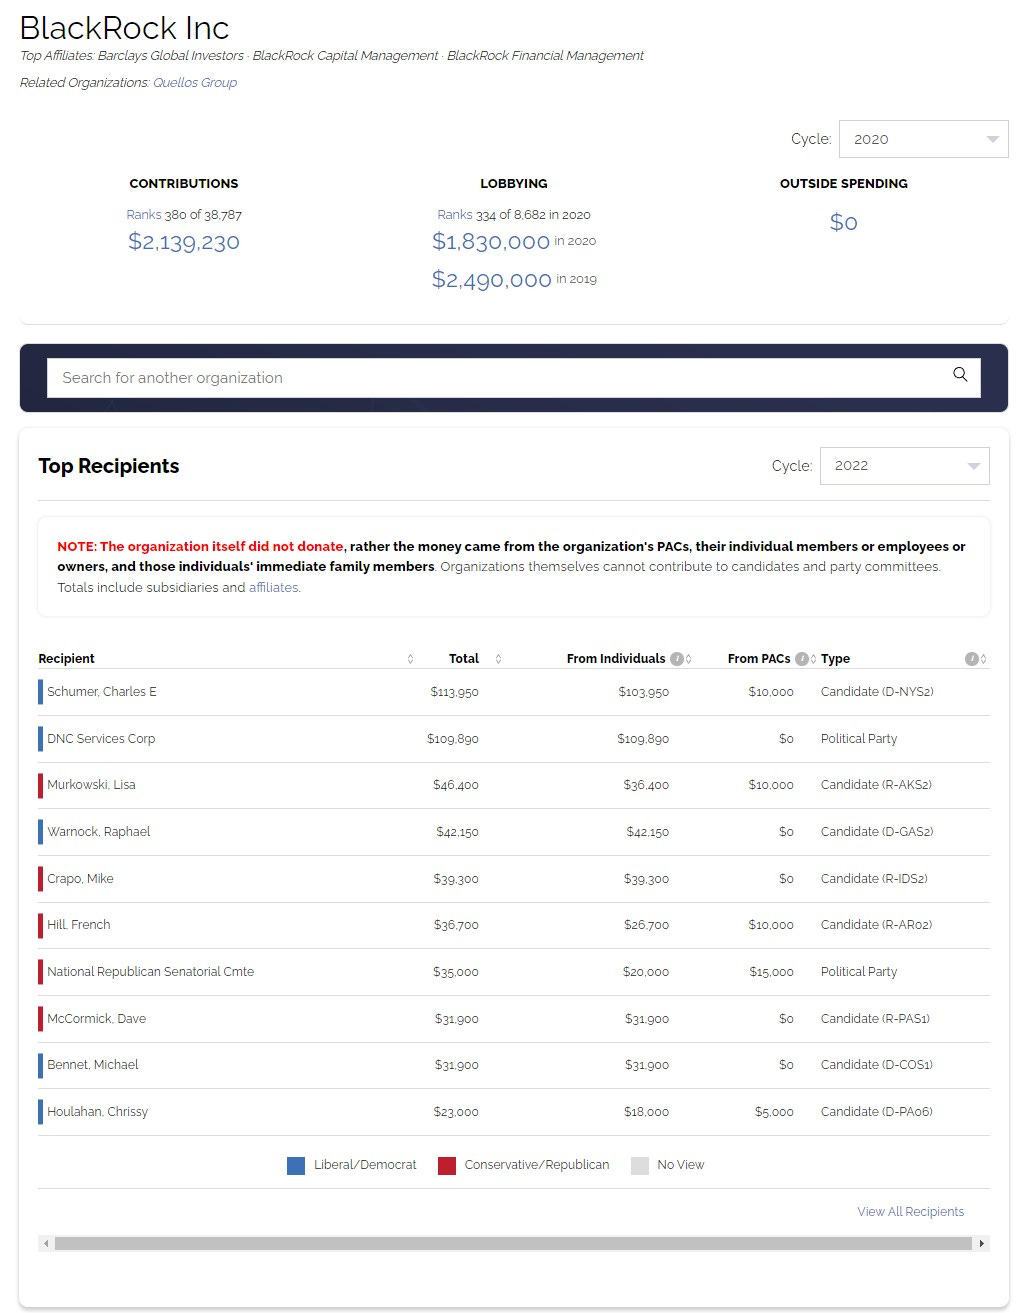Screen dimensions: 1027x1313
Task: Sort by Type column sort arrows
Action: point(984,659)
